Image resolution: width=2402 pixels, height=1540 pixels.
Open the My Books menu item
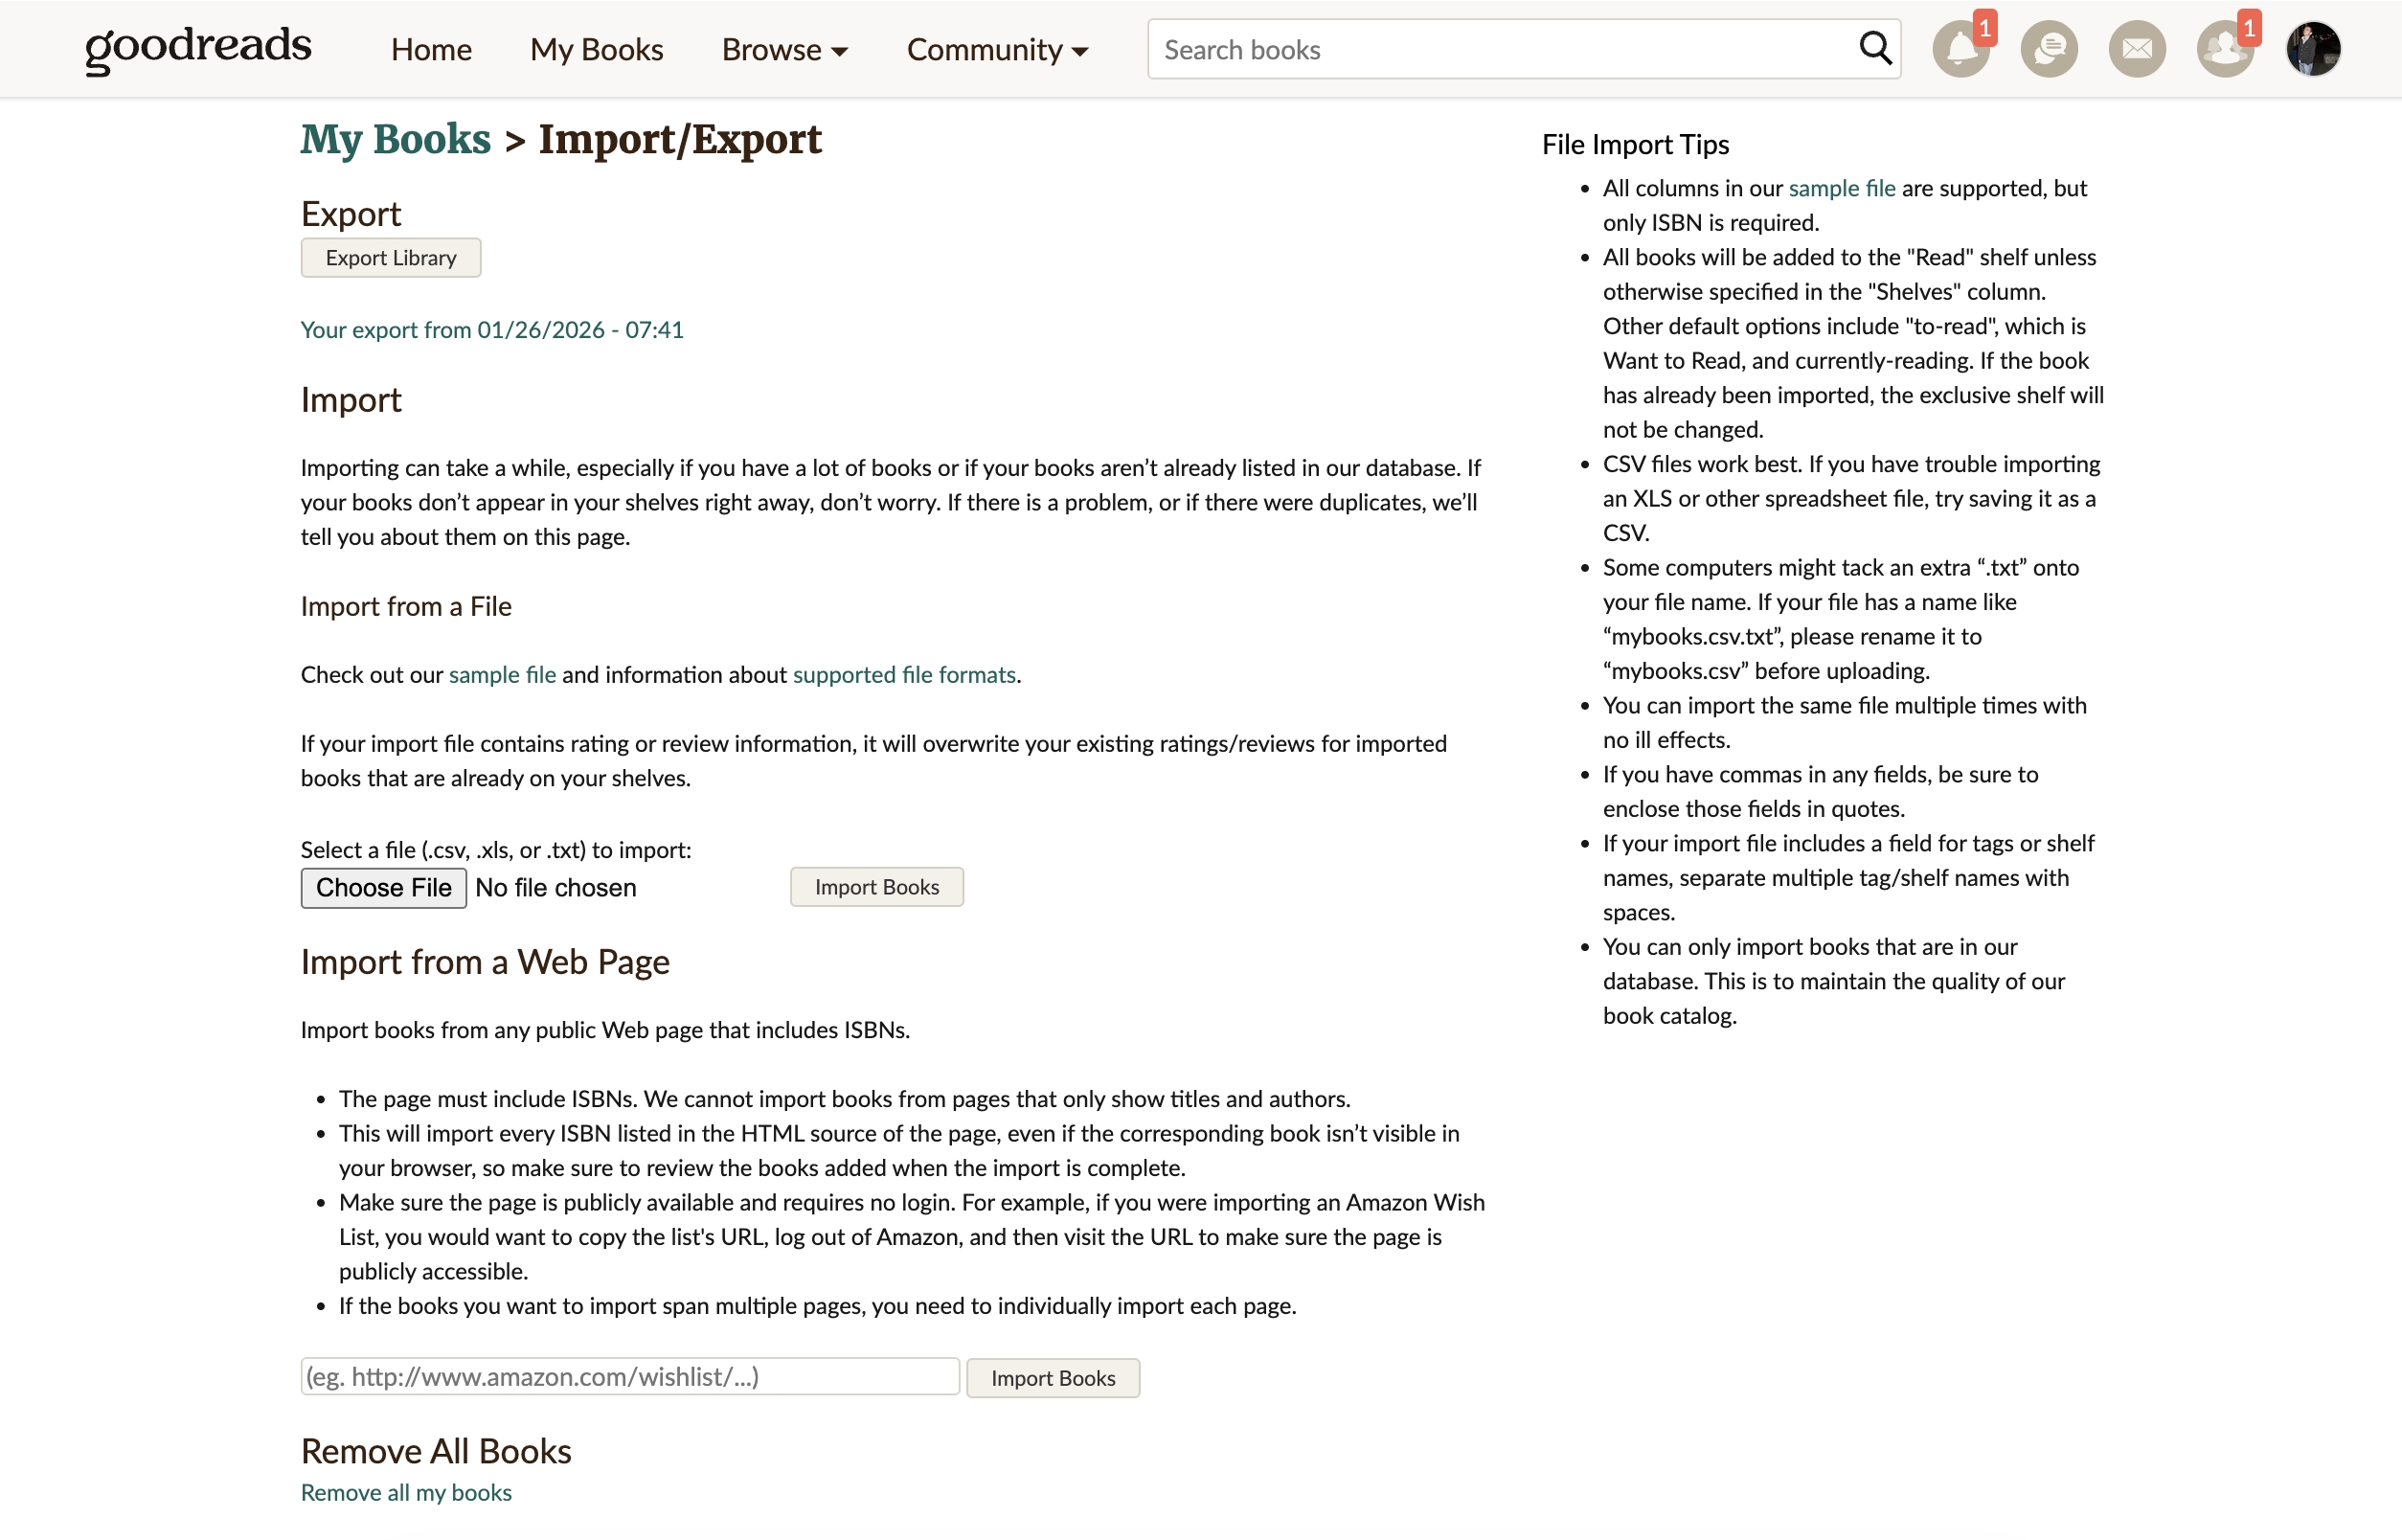596,49
